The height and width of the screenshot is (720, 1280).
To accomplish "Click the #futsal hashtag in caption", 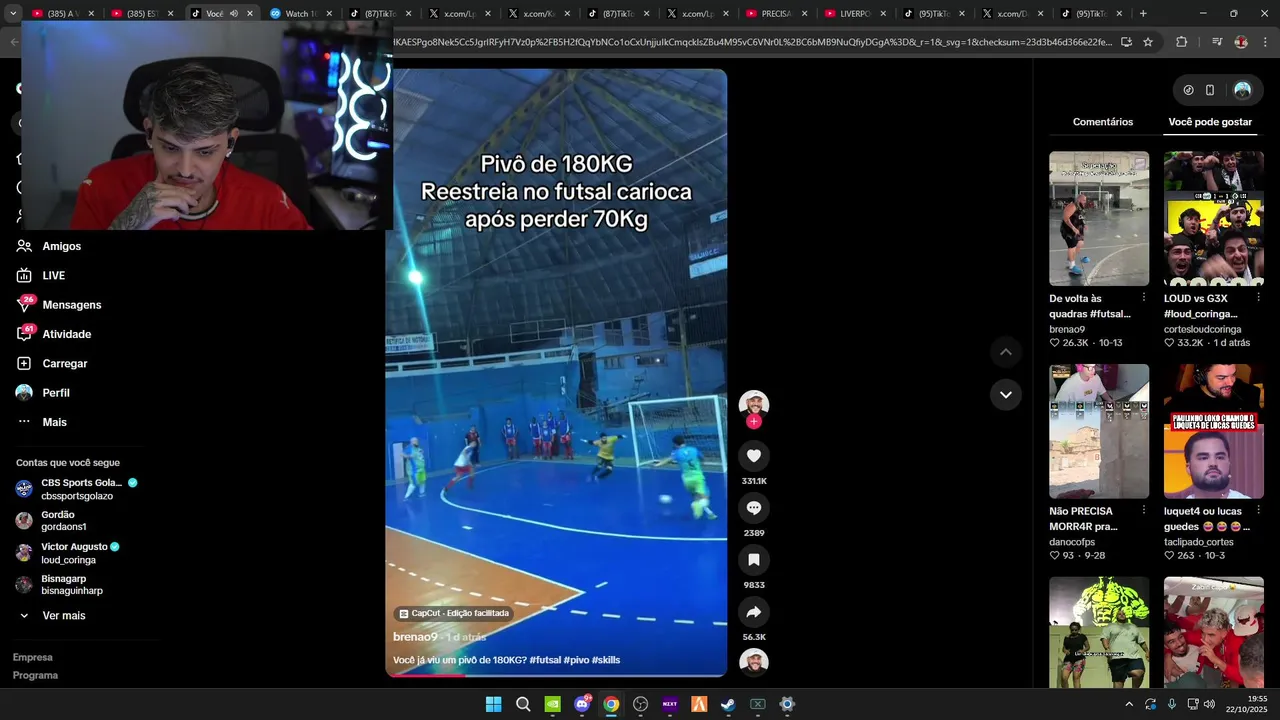I will point(545,660).
